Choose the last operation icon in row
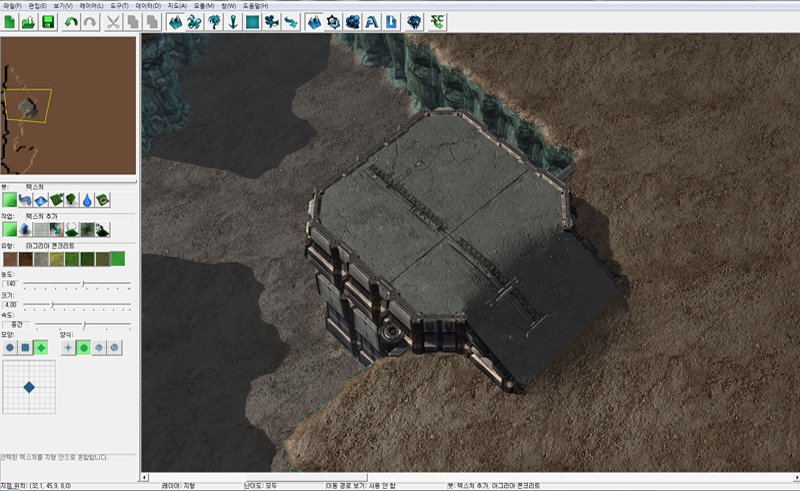The width and height of the screenshot is (800, 491). coord(103,230)
